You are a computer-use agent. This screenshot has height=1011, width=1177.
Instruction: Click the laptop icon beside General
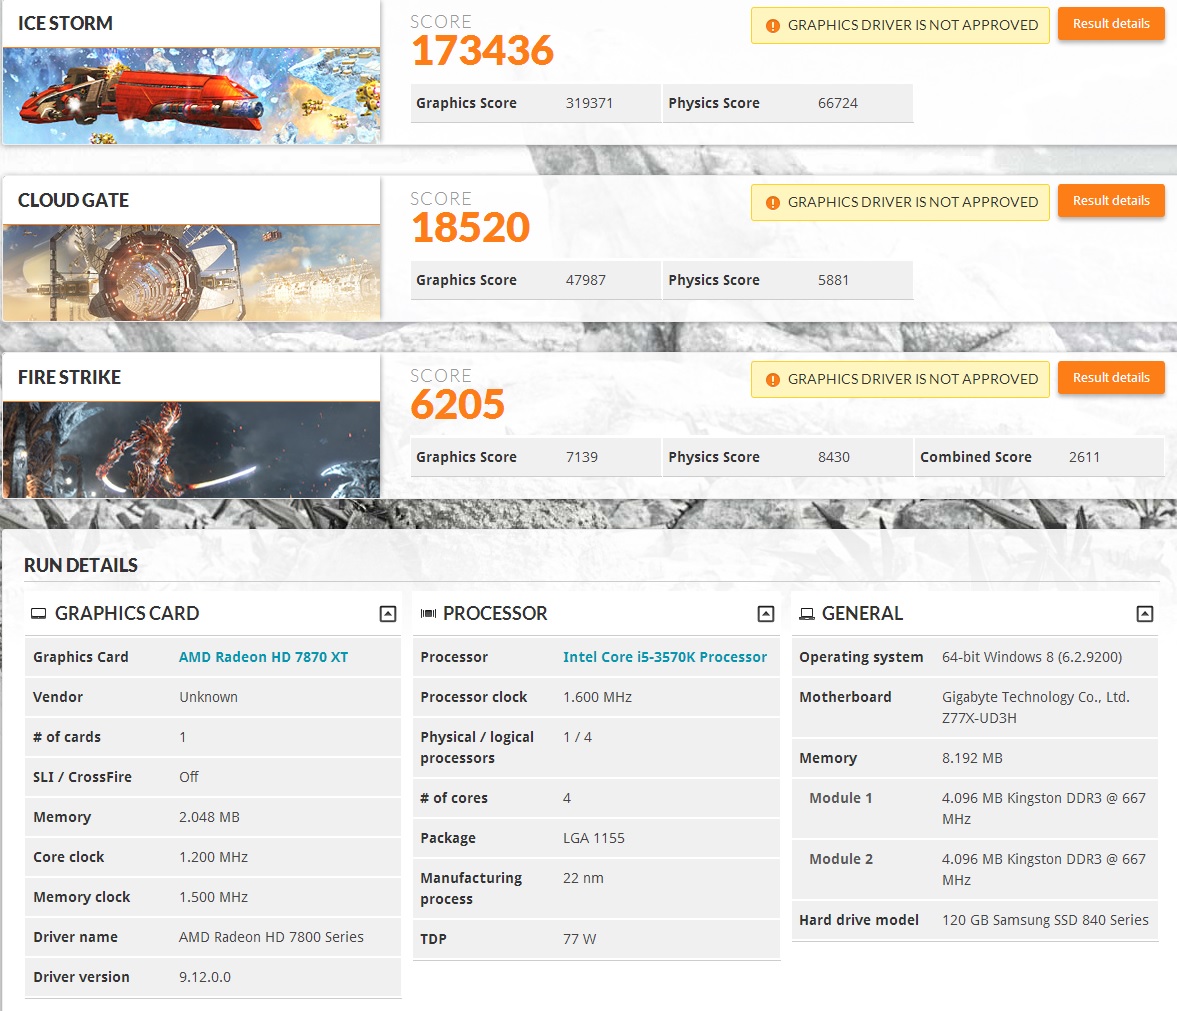pyautogui.click(x=807, y=614)
